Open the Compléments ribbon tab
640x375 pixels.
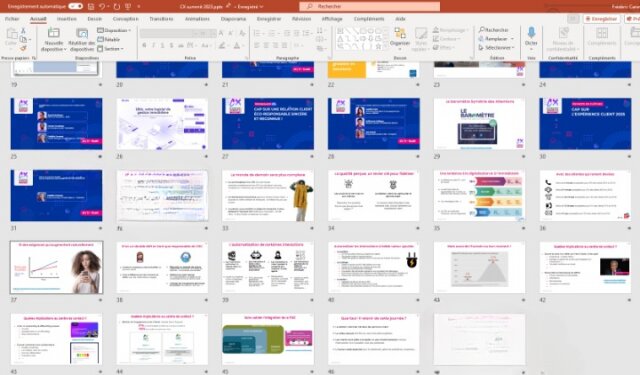point(369,19)
